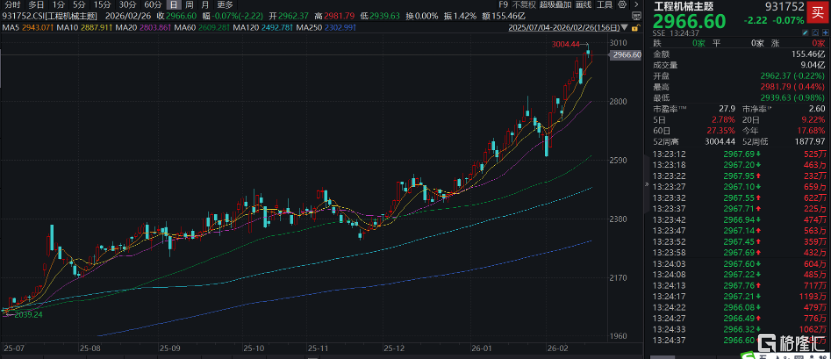Click the 金额 value 155.46亿
Image resolution: width=832 pixels, height=360 pixels.
pos(809,54)
